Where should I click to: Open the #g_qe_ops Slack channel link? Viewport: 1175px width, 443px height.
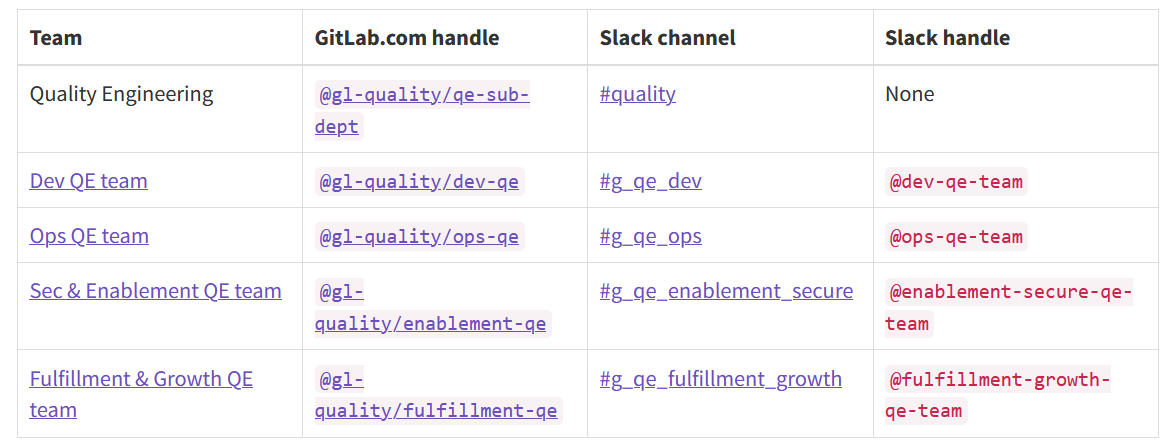(650, 236)
